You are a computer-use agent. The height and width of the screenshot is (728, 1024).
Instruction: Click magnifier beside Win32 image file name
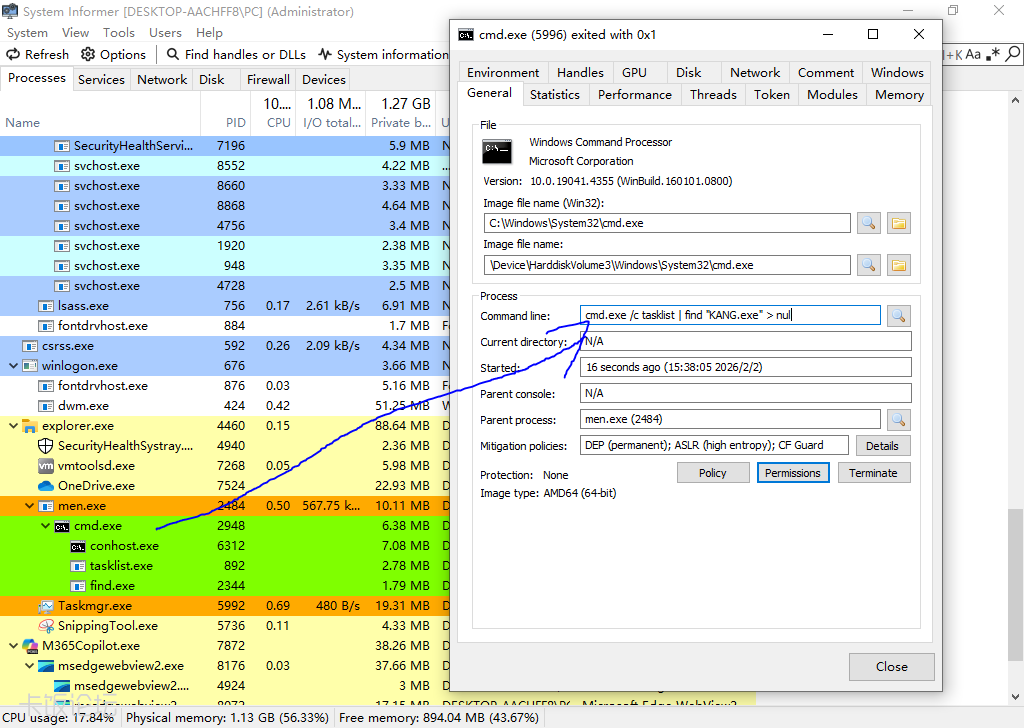pos(868,223)
